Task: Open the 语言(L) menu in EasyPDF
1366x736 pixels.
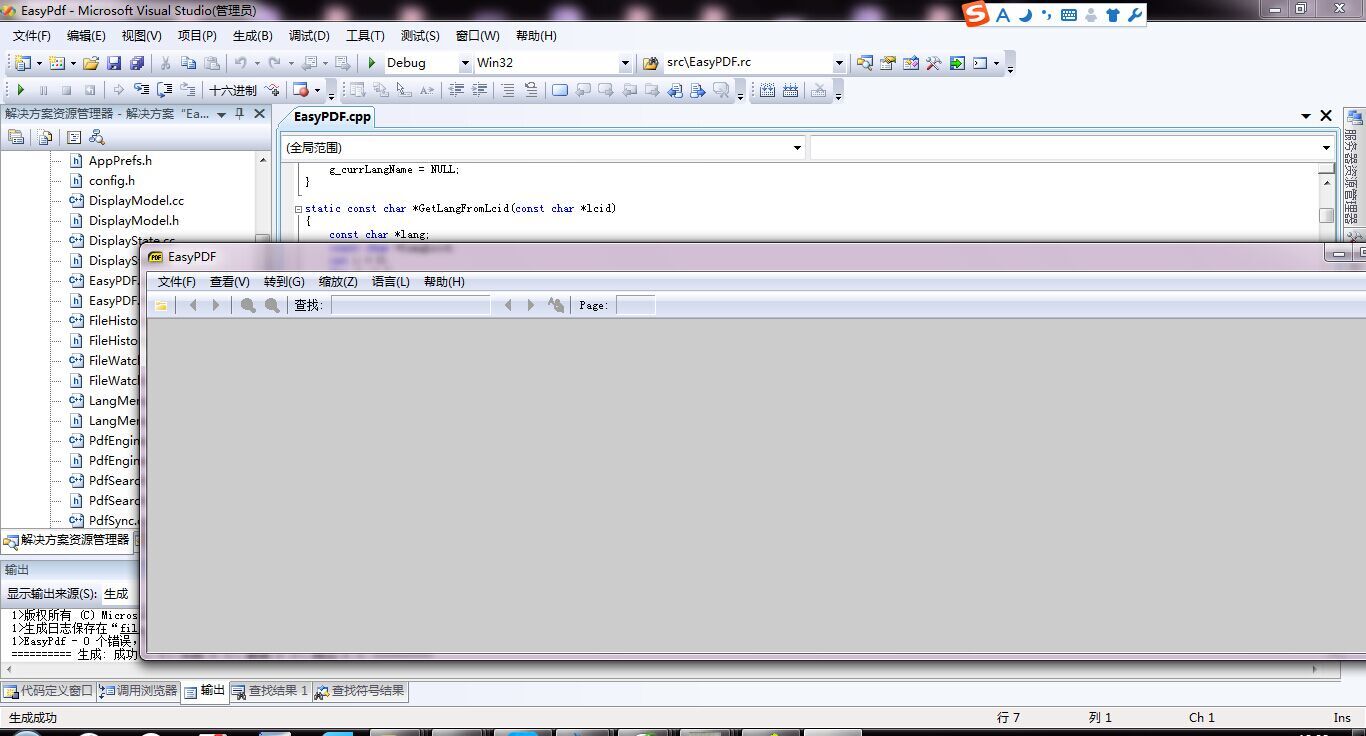Action: point(390,282)
